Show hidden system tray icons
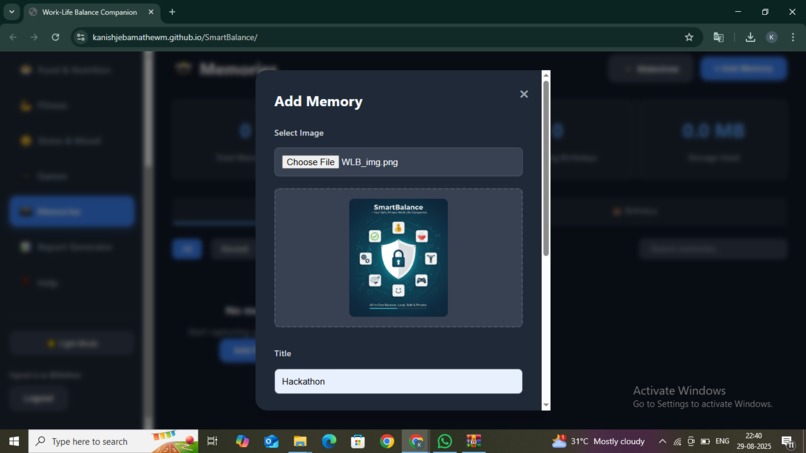The width and height of the screenshot is (806, 453). [x=663, y=441]
